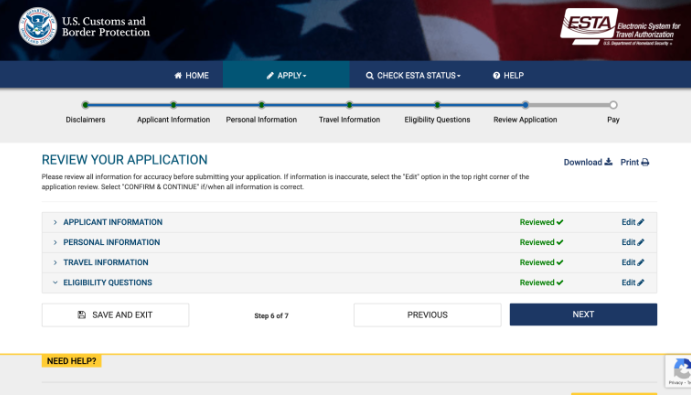Click the Pay progress step circle
691x397 pixels.
point(613,105)
